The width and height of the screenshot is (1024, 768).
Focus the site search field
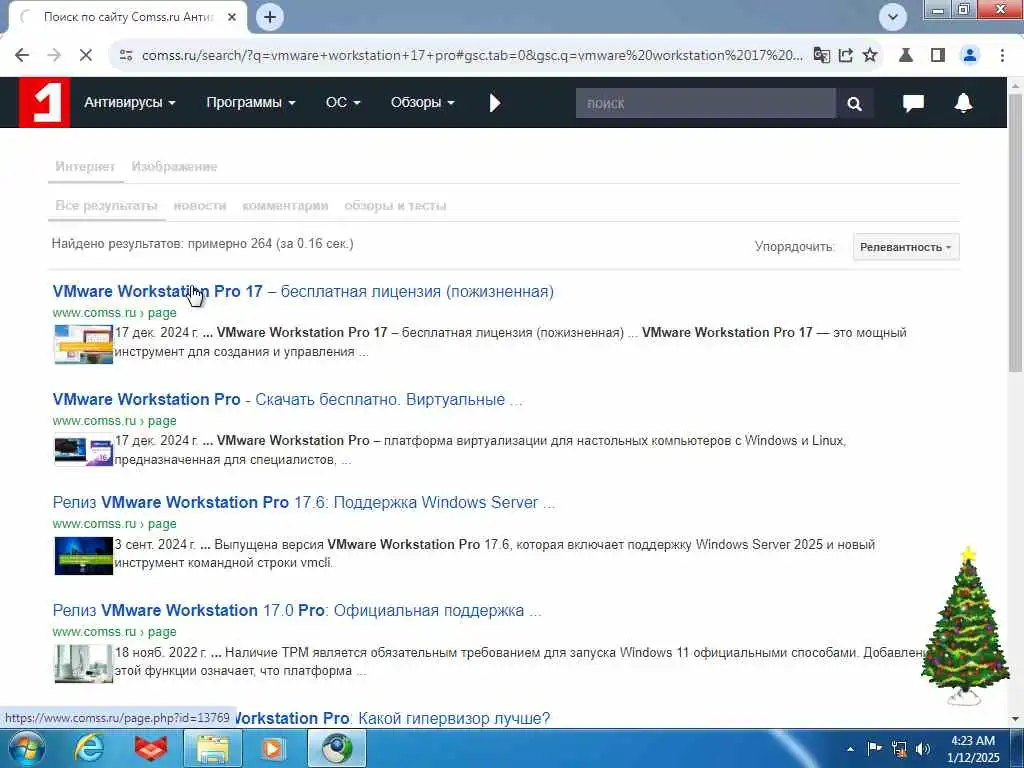(705, 103)
